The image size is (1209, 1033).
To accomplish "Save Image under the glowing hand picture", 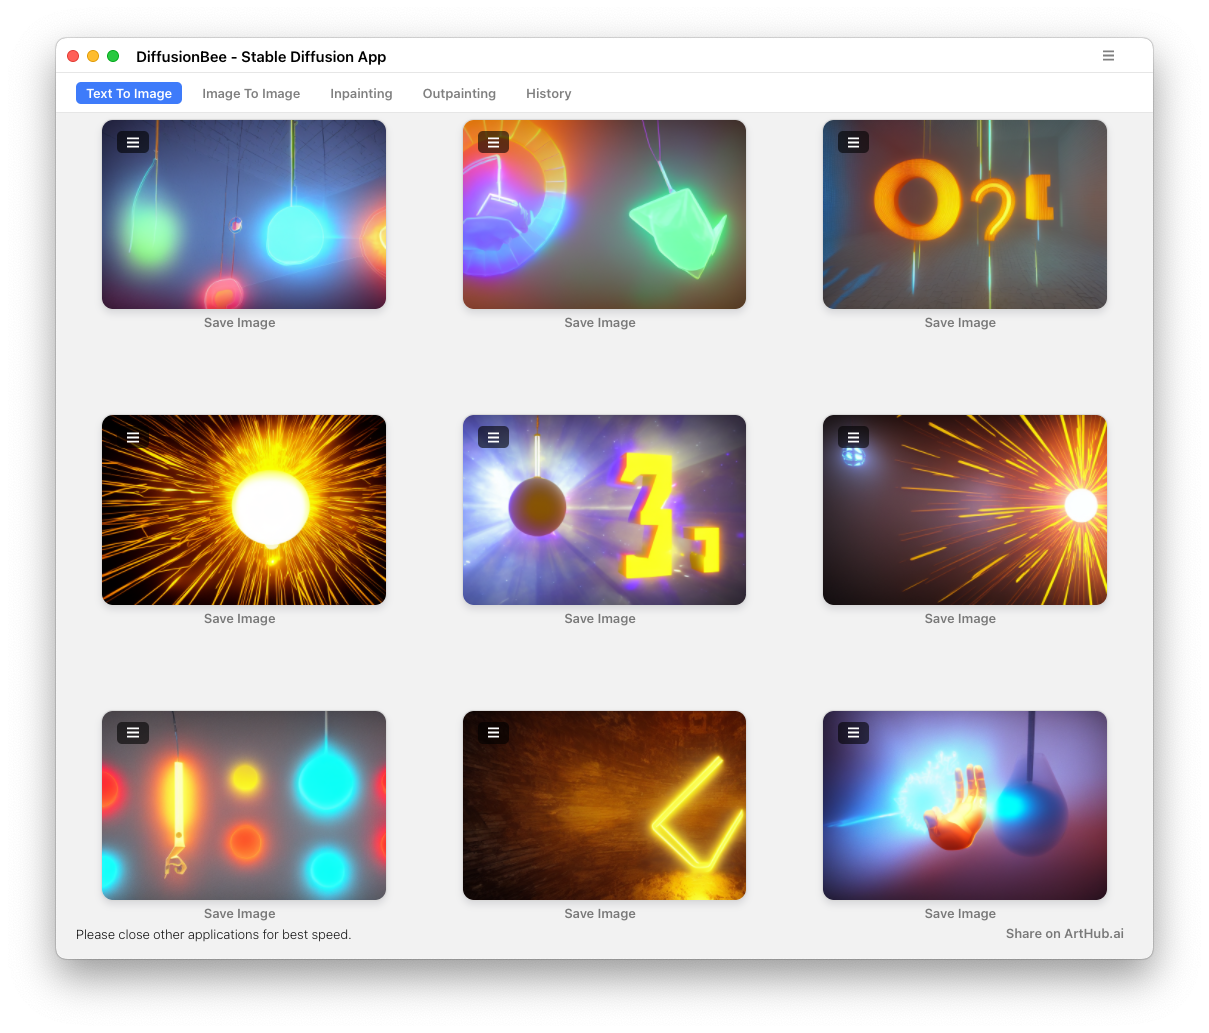I will tap(960, 914).
